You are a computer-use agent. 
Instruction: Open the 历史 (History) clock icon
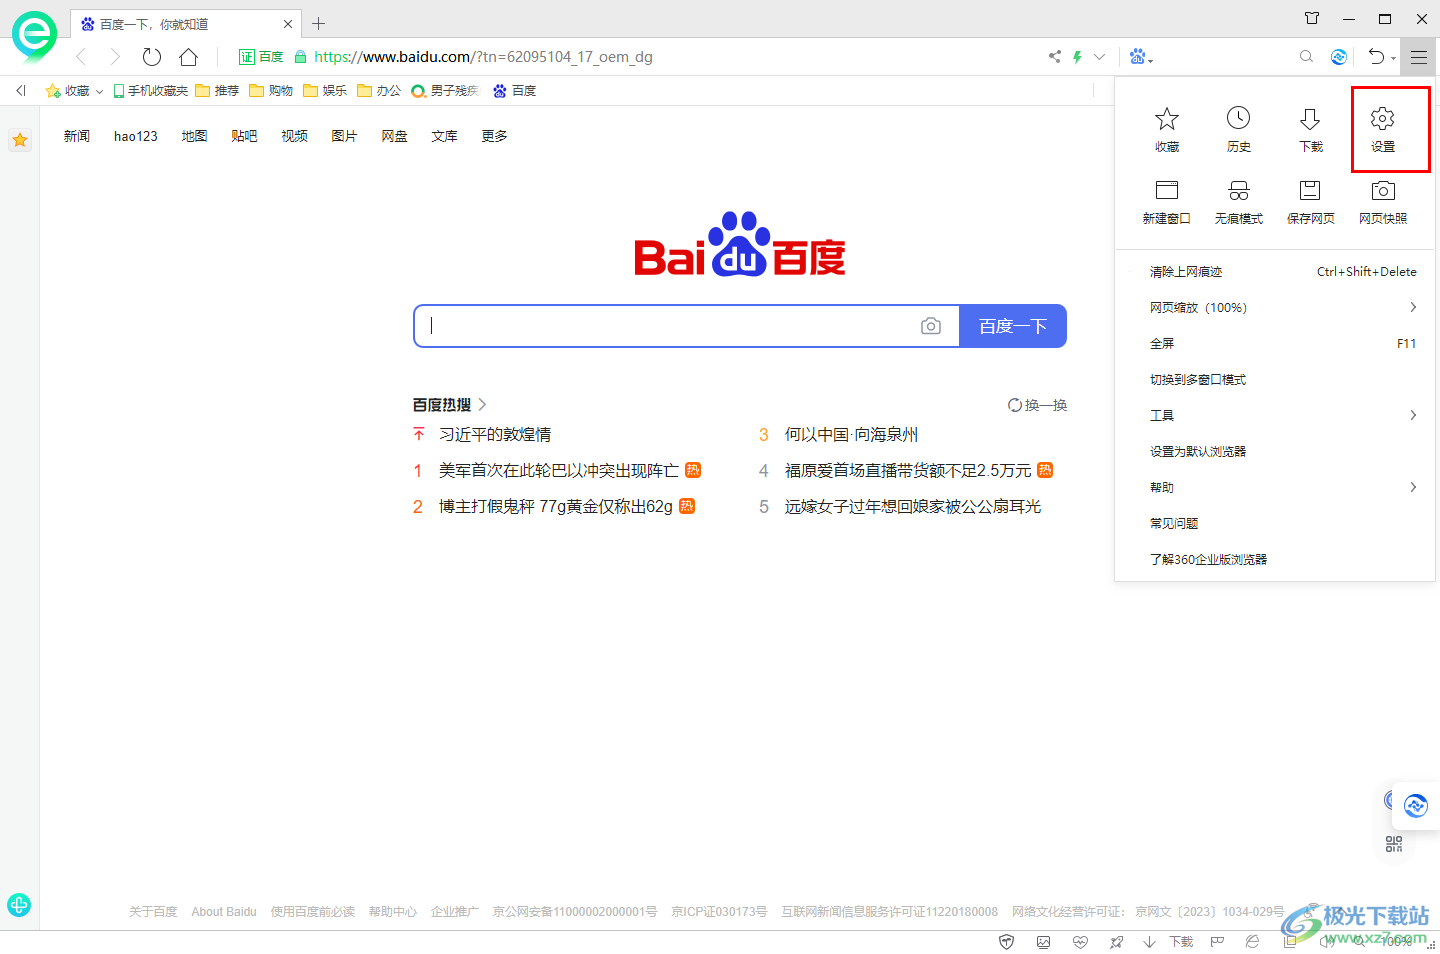pos(1238,119)
